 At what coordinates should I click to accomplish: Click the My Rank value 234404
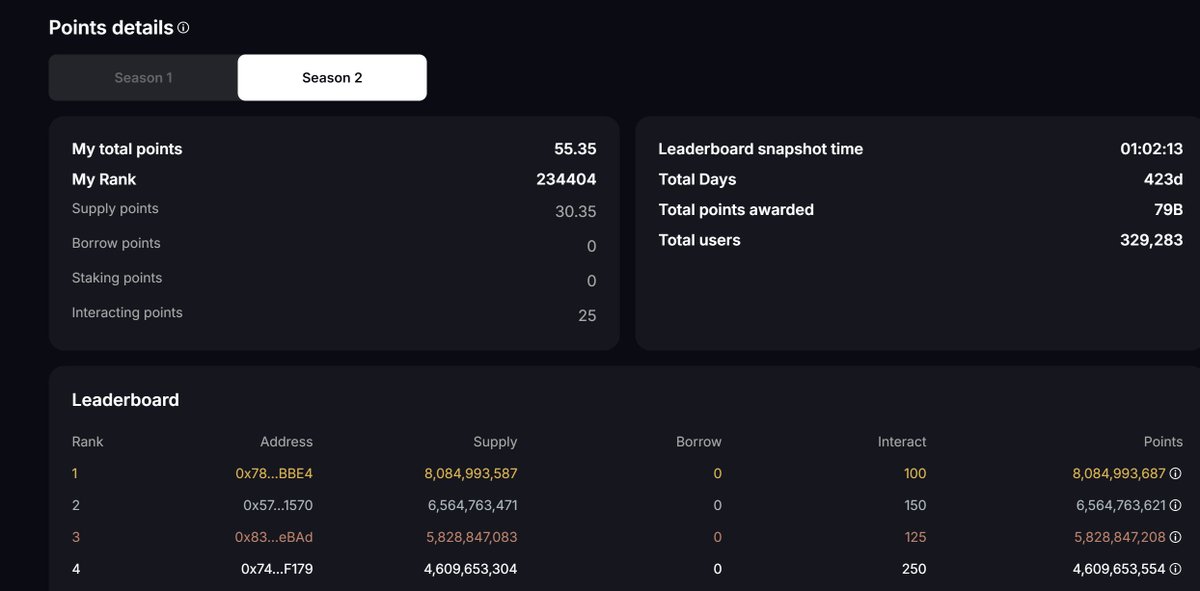(566, 179)
